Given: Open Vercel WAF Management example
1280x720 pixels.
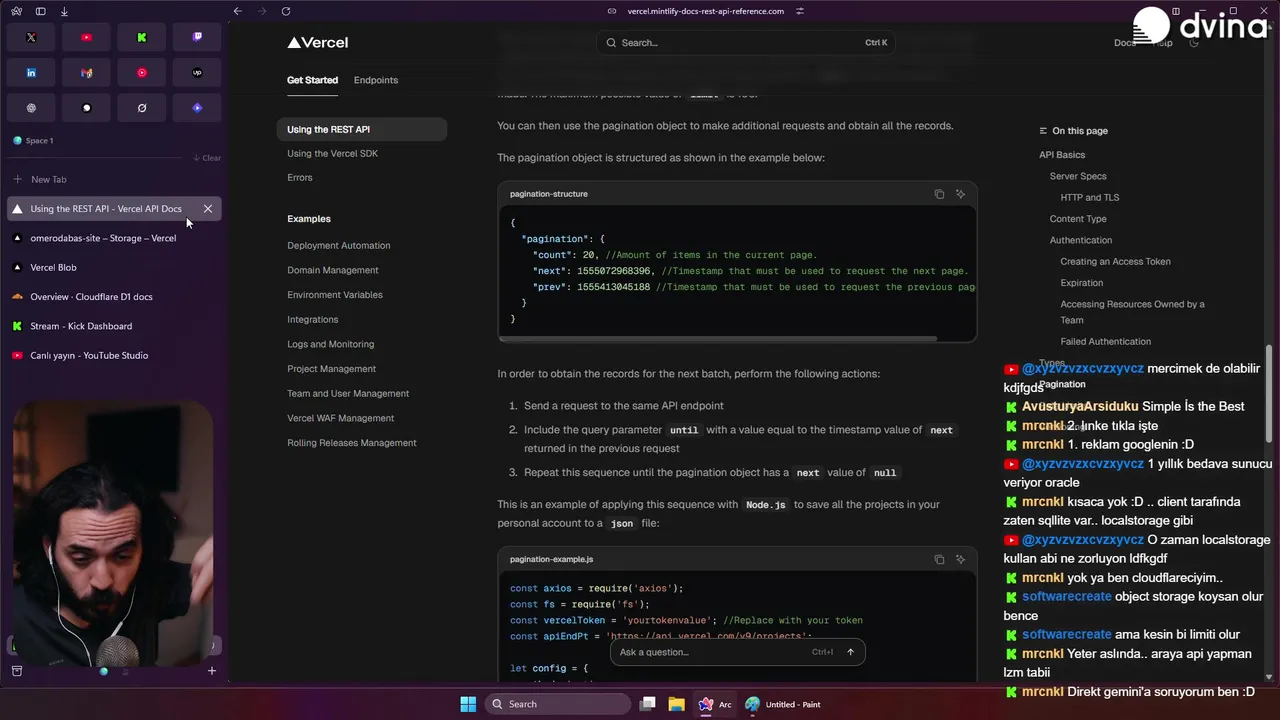Looking at the screenshot, I should click(341, 418).
